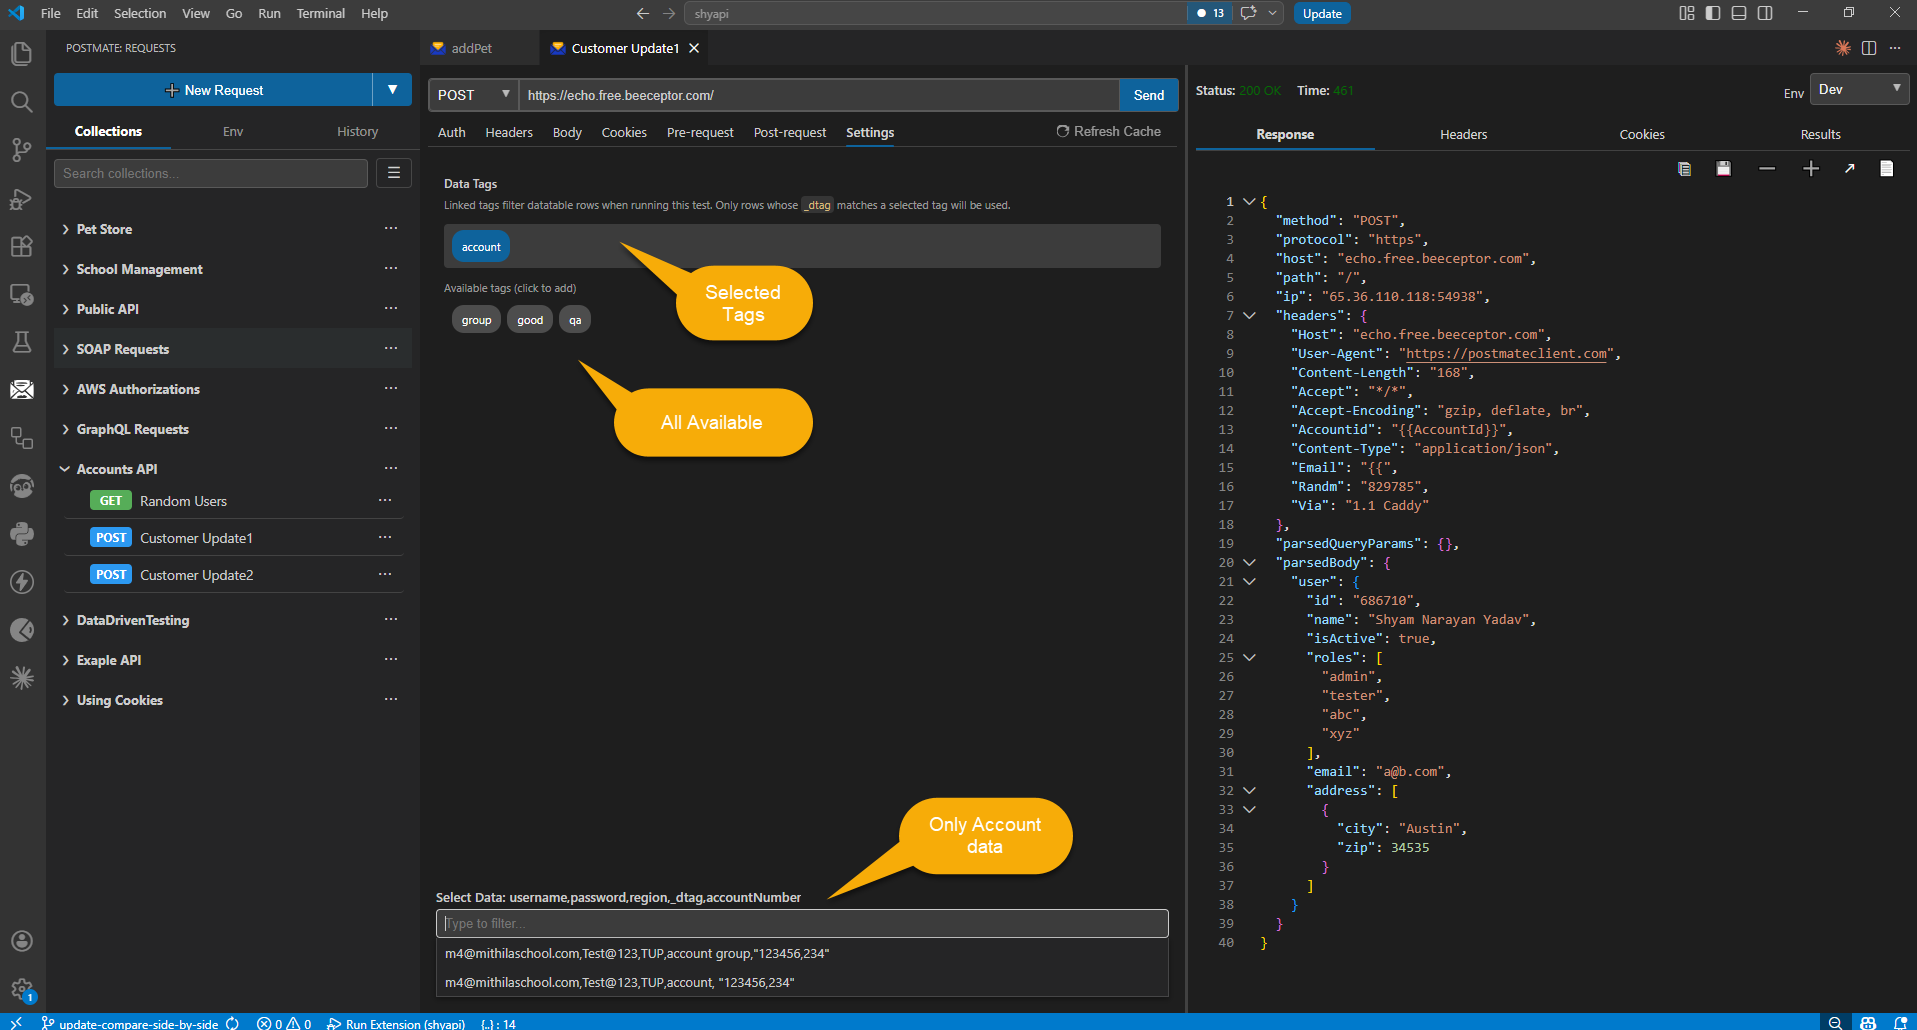Image resolution: width=1917 pixels, height=1030 pixels.
Task: Switch to the response Cookies tab
Action: click(x=1641, y=134)
